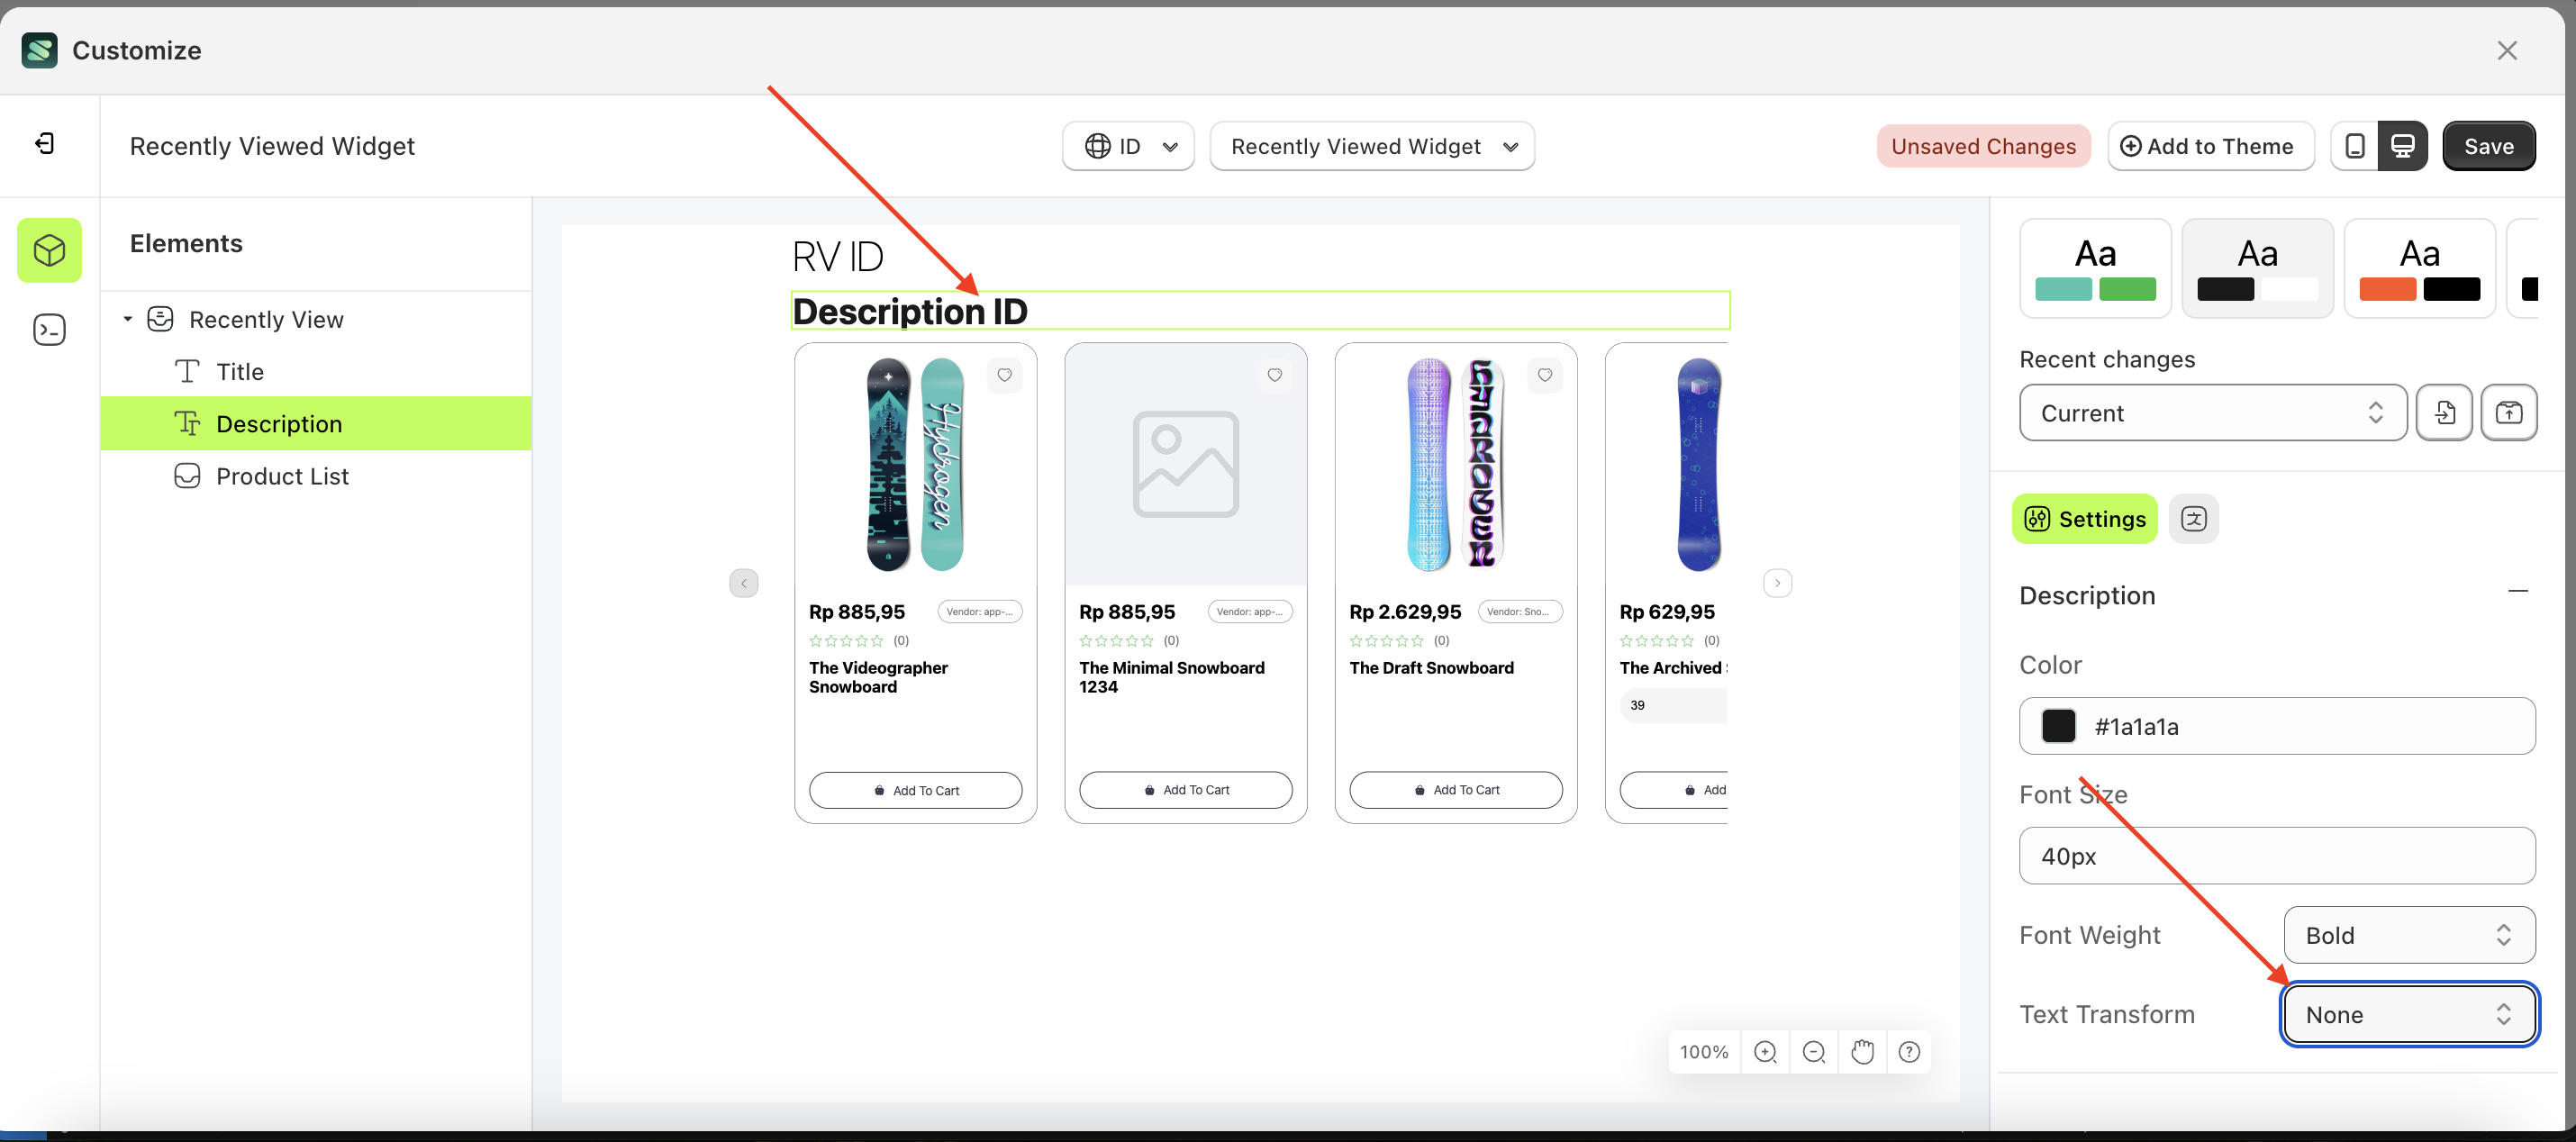The height and width of the screenshot is (1142, 2576).
Task: Switch preview to desktop view
Action: (x=2404, y=145)
